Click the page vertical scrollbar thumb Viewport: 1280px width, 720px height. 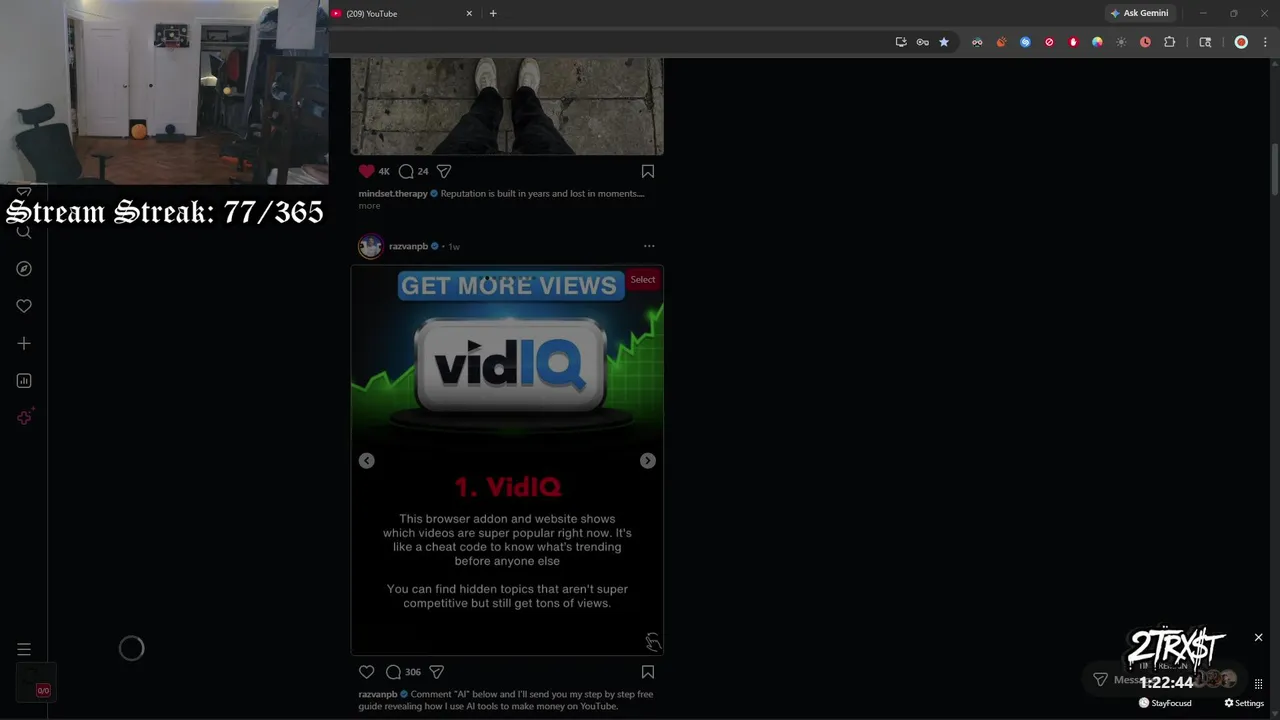click(1275, 170)
